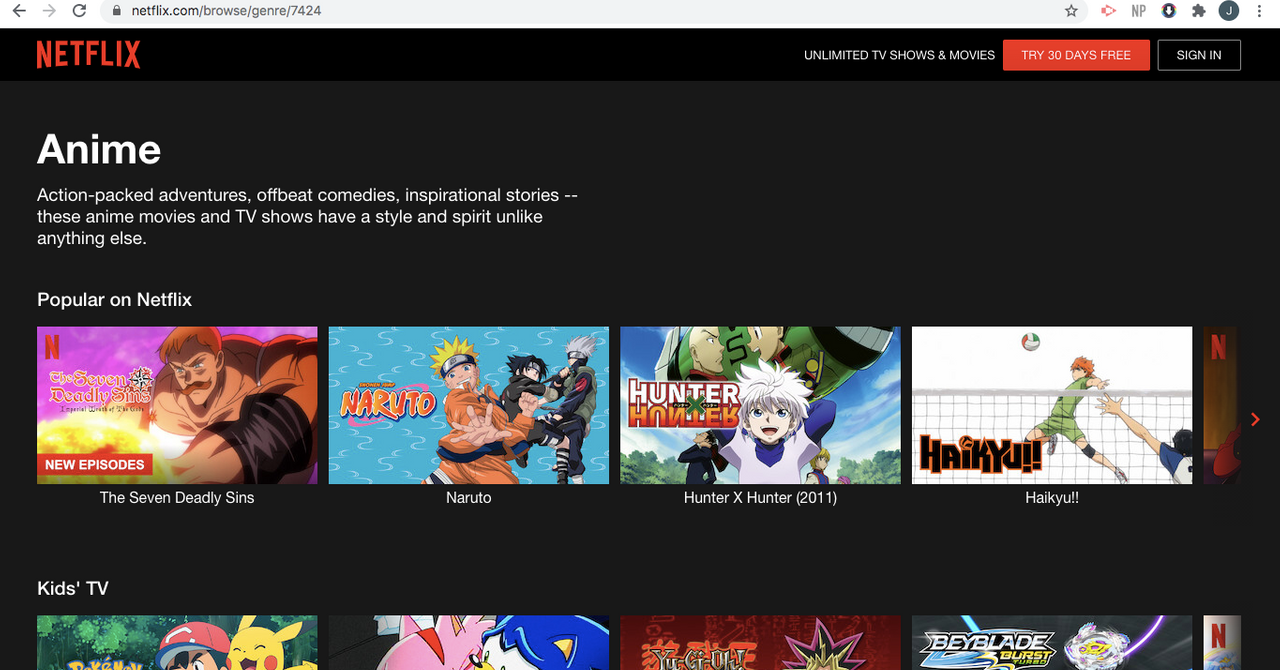Open the three-dot browser menu

[x=1258, y=11]
